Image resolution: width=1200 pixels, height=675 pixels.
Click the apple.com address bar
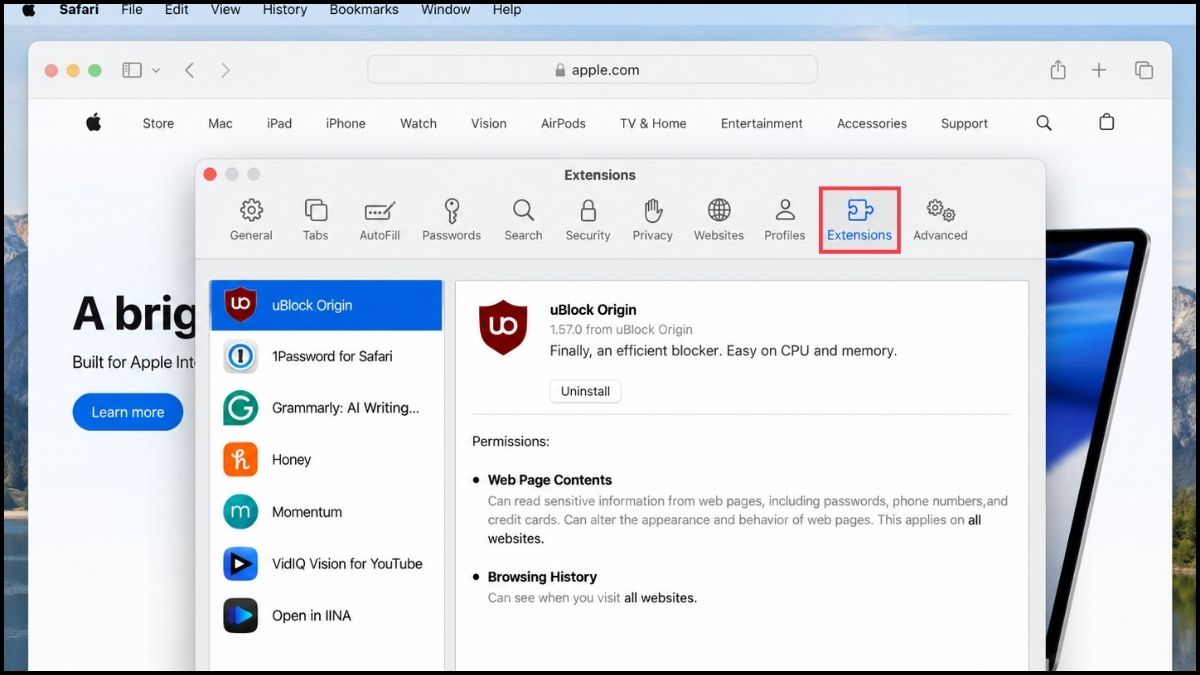click(592, 70)
